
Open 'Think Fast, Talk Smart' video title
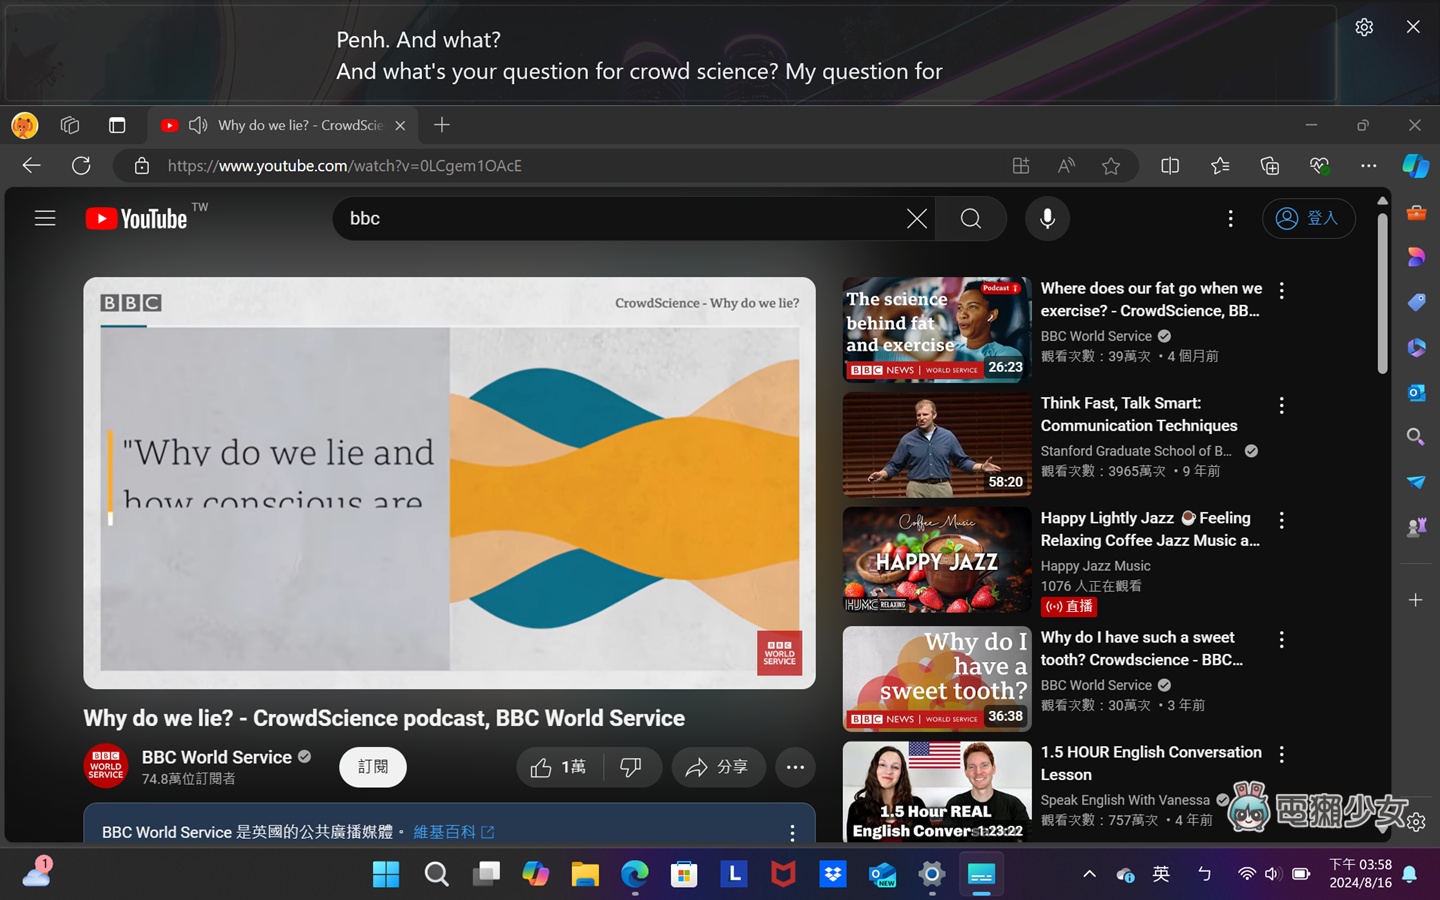[1139, 414]
